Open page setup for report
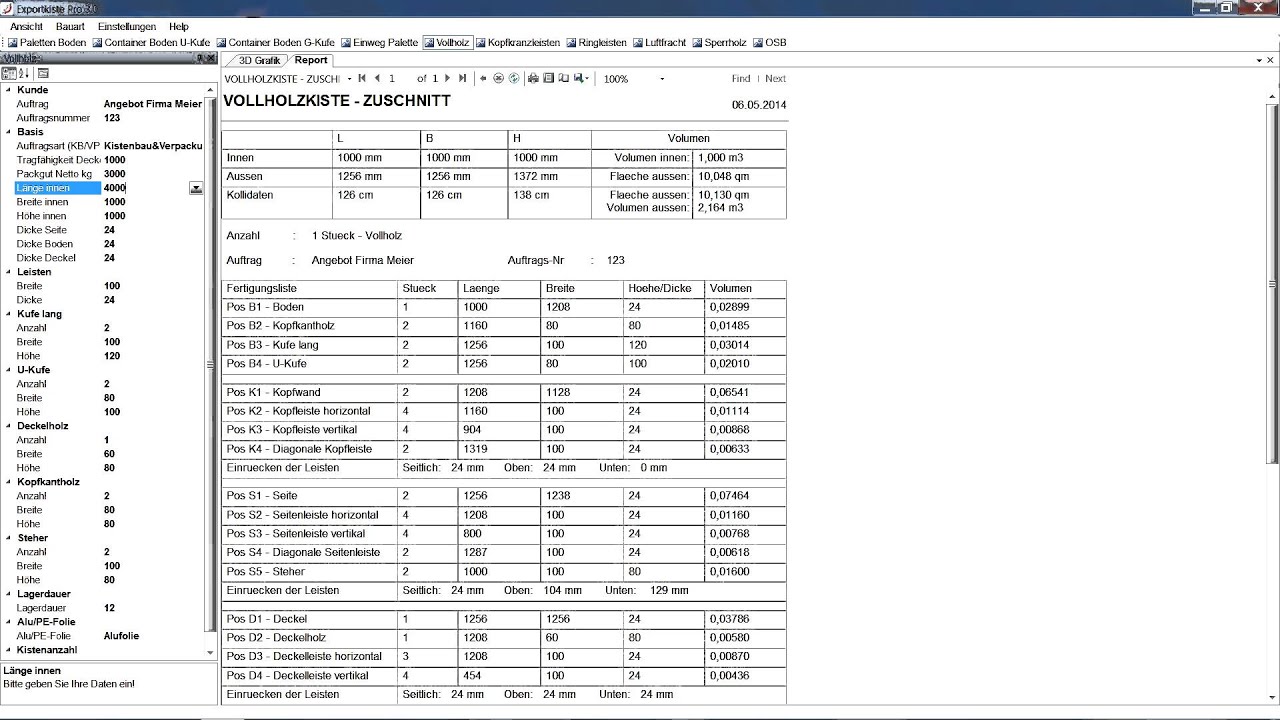This screenshot has height=720, width=1280. pos(563,78)
